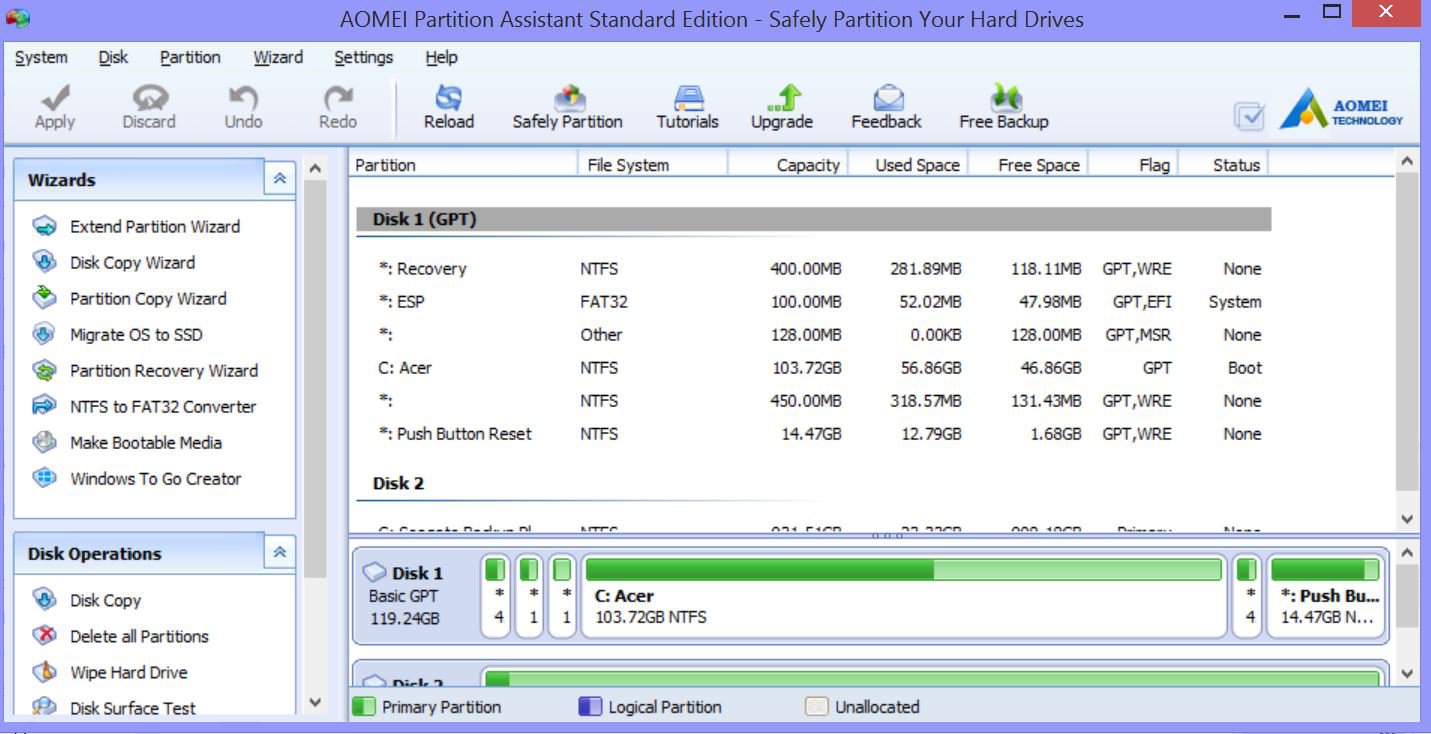Open the Help menu

[442, 58]
